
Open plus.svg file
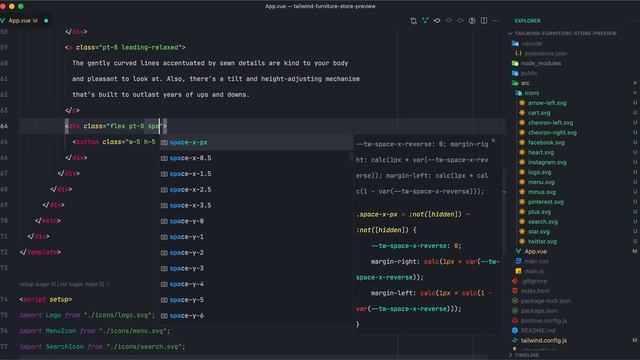pos(539,212)
